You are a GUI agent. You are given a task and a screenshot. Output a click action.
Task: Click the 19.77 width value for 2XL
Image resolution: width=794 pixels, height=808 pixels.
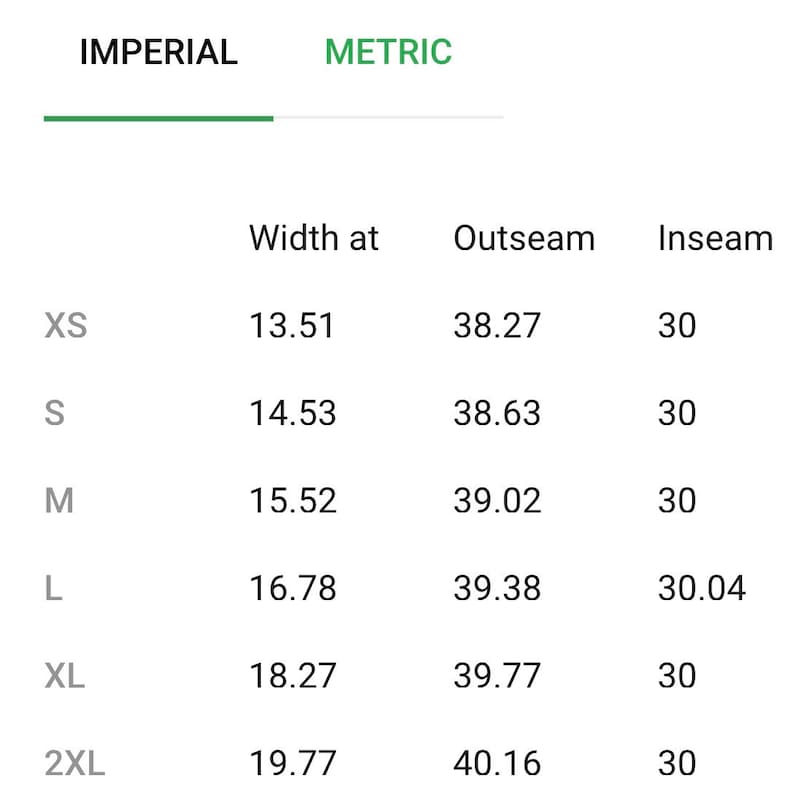[293, 763]
